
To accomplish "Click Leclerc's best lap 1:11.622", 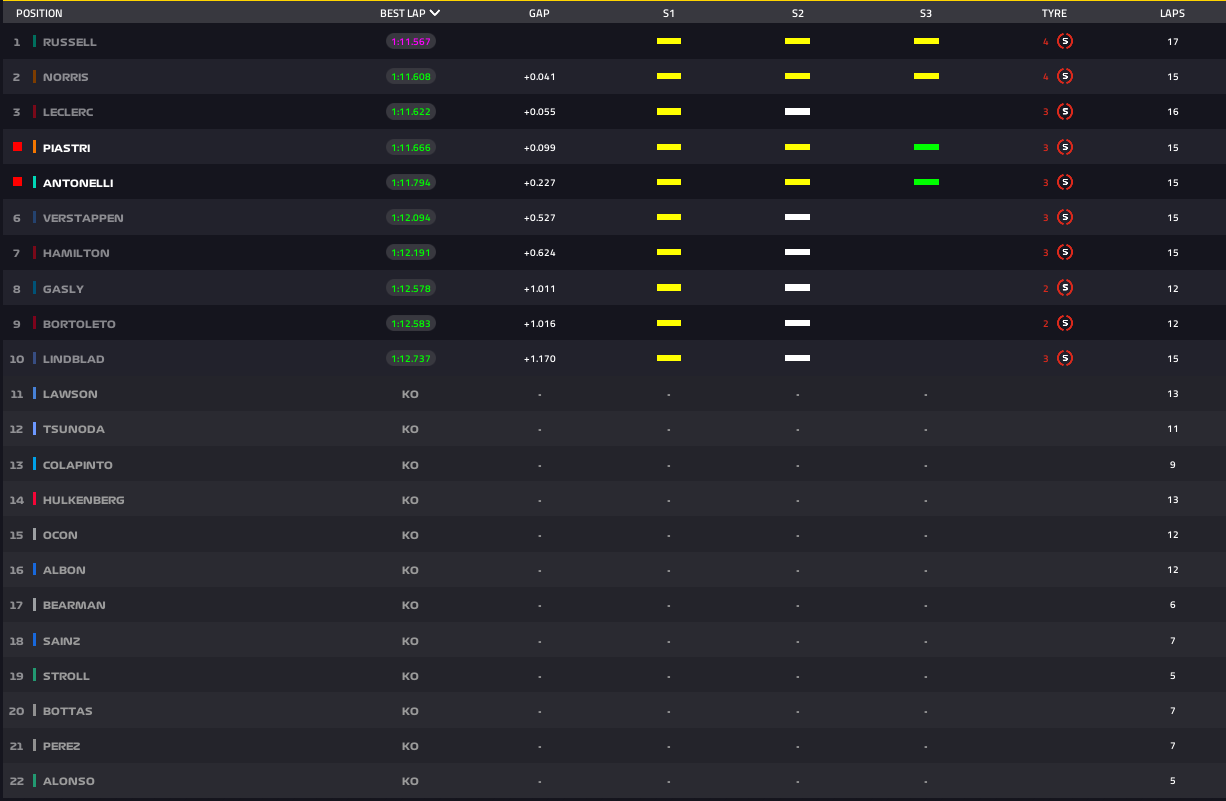I will tap(411, 112).
